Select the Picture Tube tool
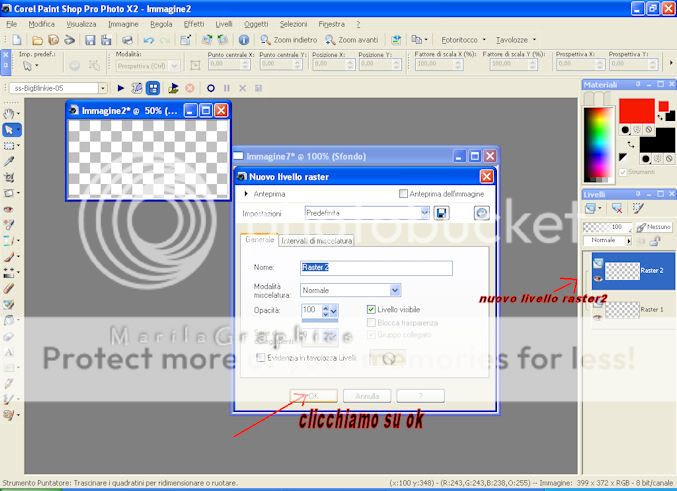The height and width of the screenshot is (491, 677). click(x=9, y=304)
